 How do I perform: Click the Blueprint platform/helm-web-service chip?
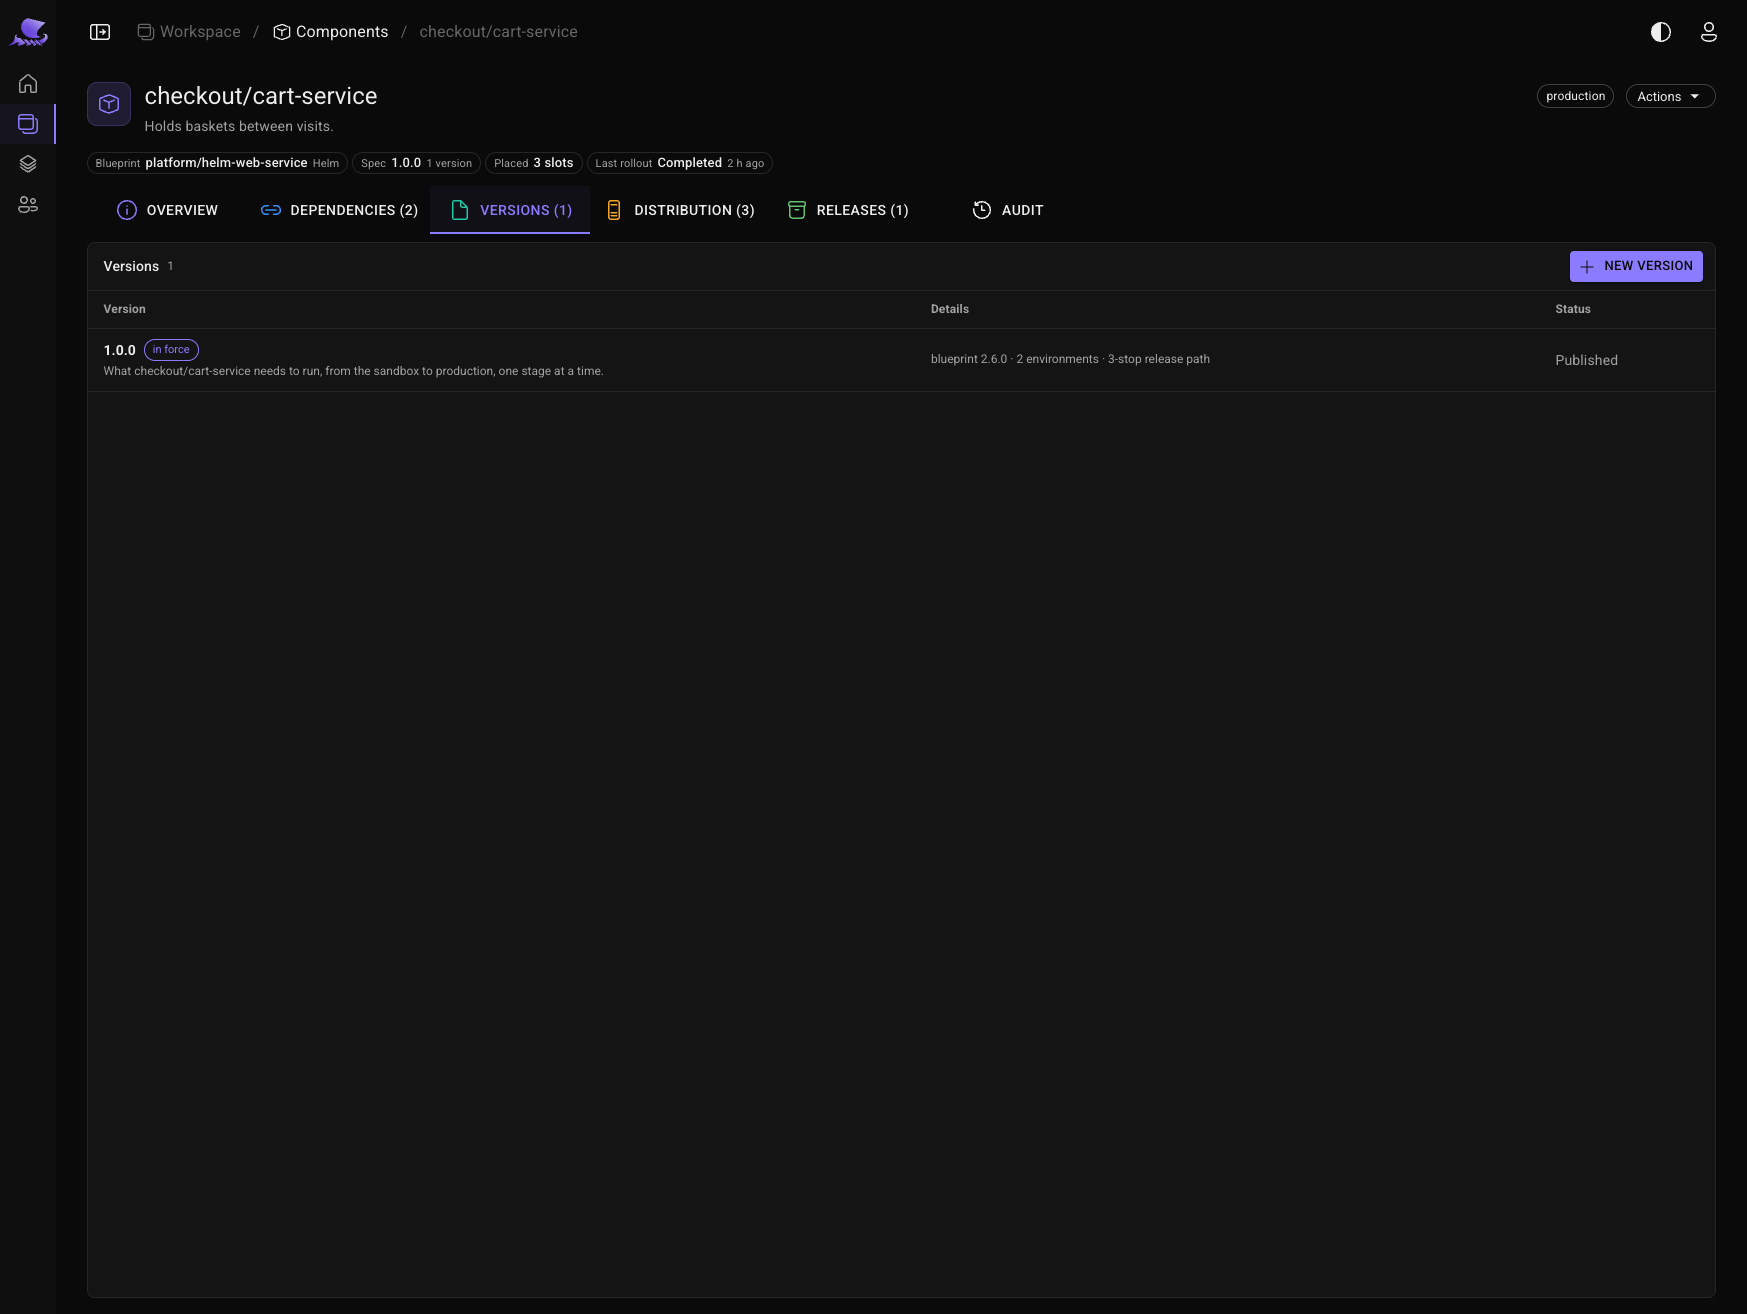pos(217,163)
